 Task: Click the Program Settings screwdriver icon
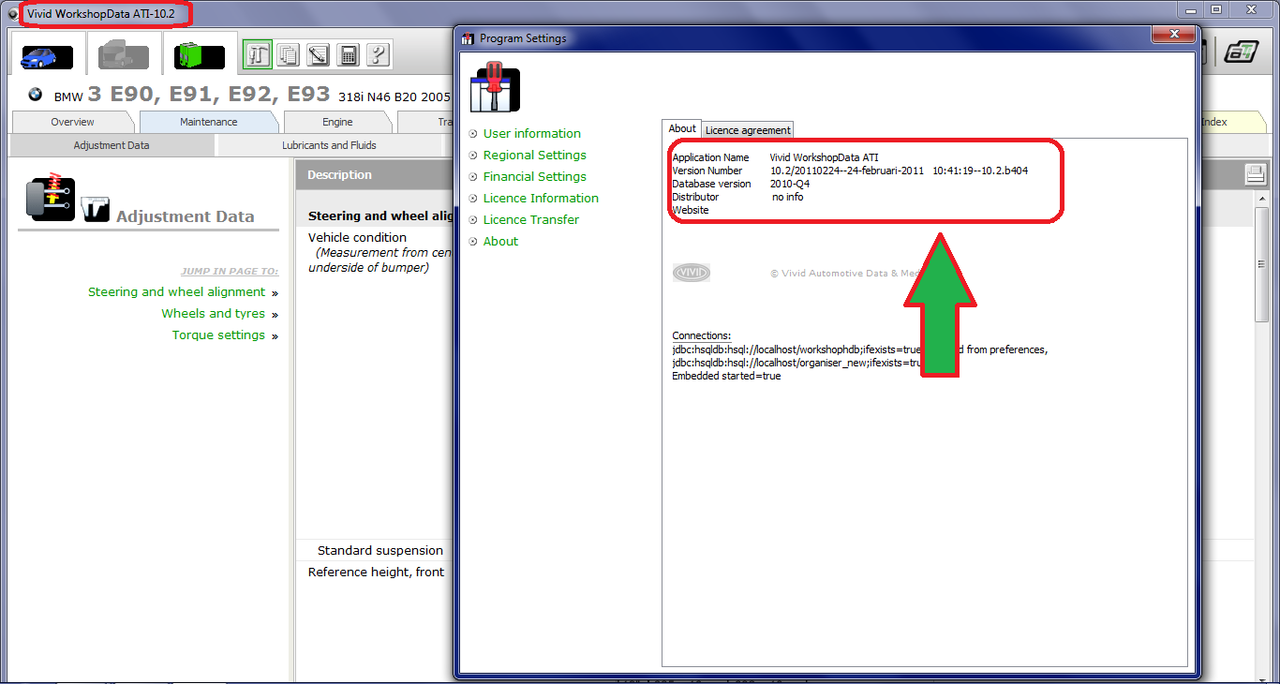tap(495, 86)
